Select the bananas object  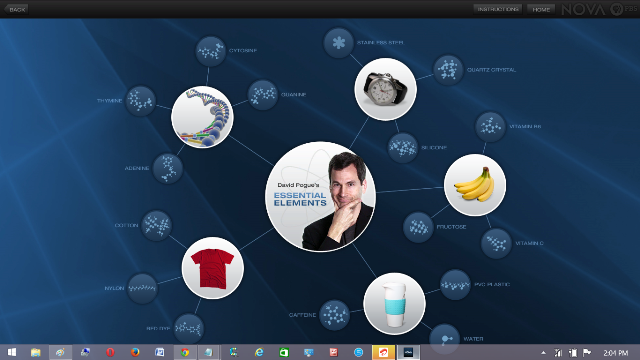pos(475,185)
